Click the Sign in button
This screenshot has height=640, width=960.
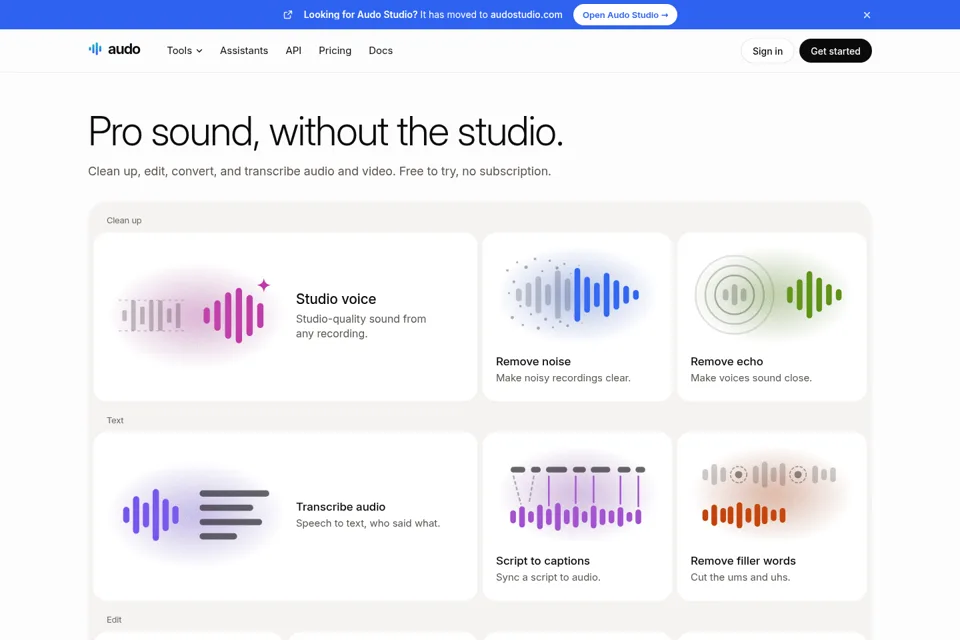coord(767,51)
